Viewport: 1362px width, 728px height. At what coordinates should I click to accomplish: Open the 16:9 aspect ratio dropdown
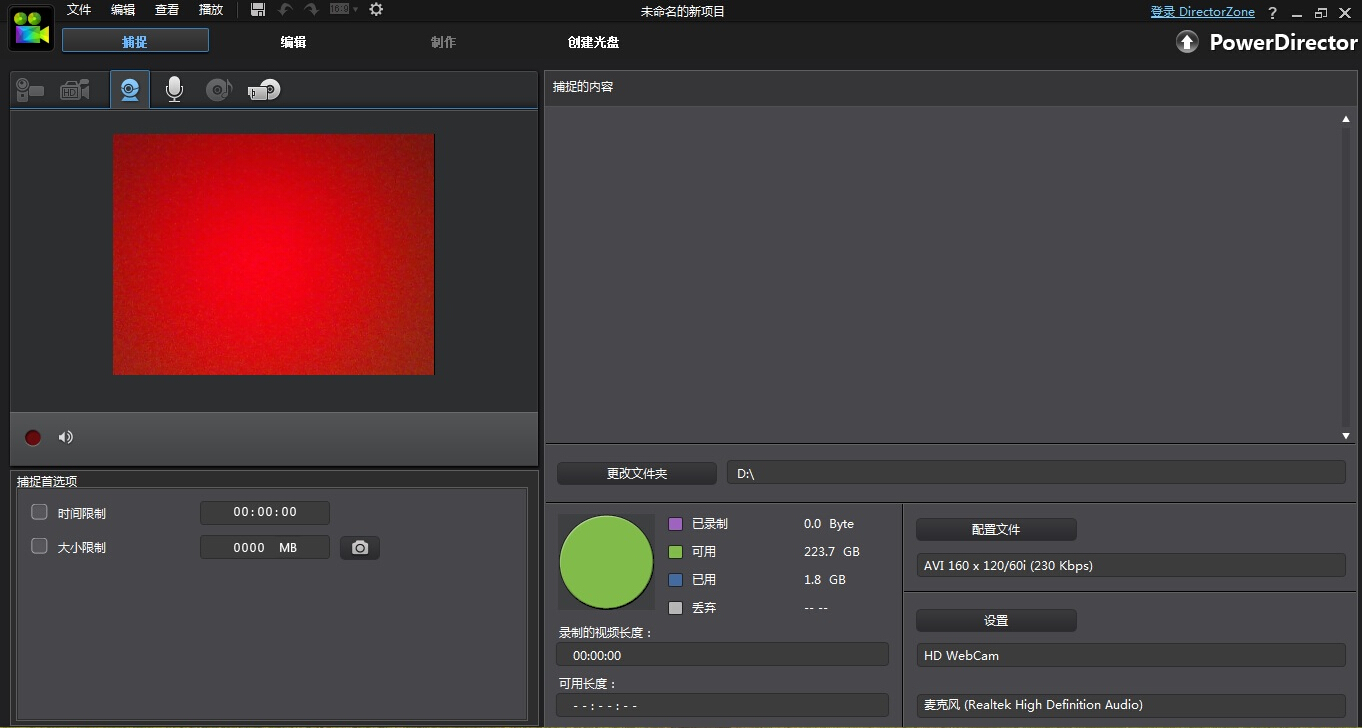(343, 10)
